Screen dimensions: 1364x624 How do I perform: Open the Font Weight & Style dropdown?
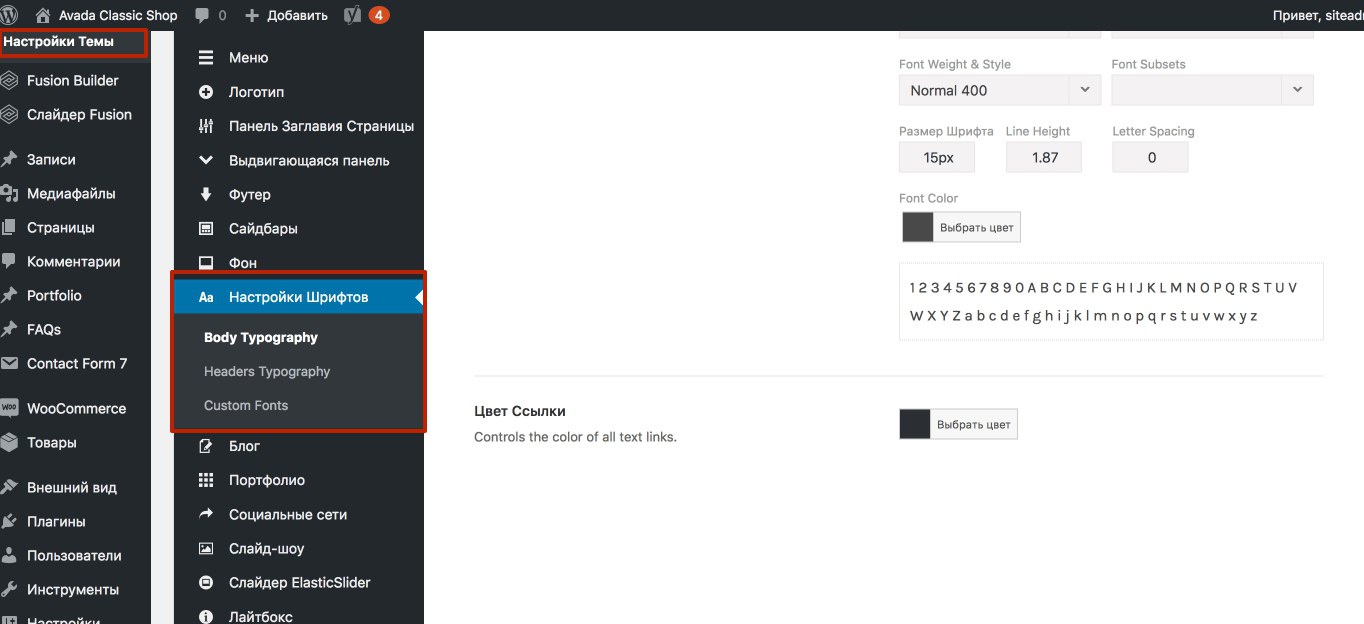point(1000,90)
